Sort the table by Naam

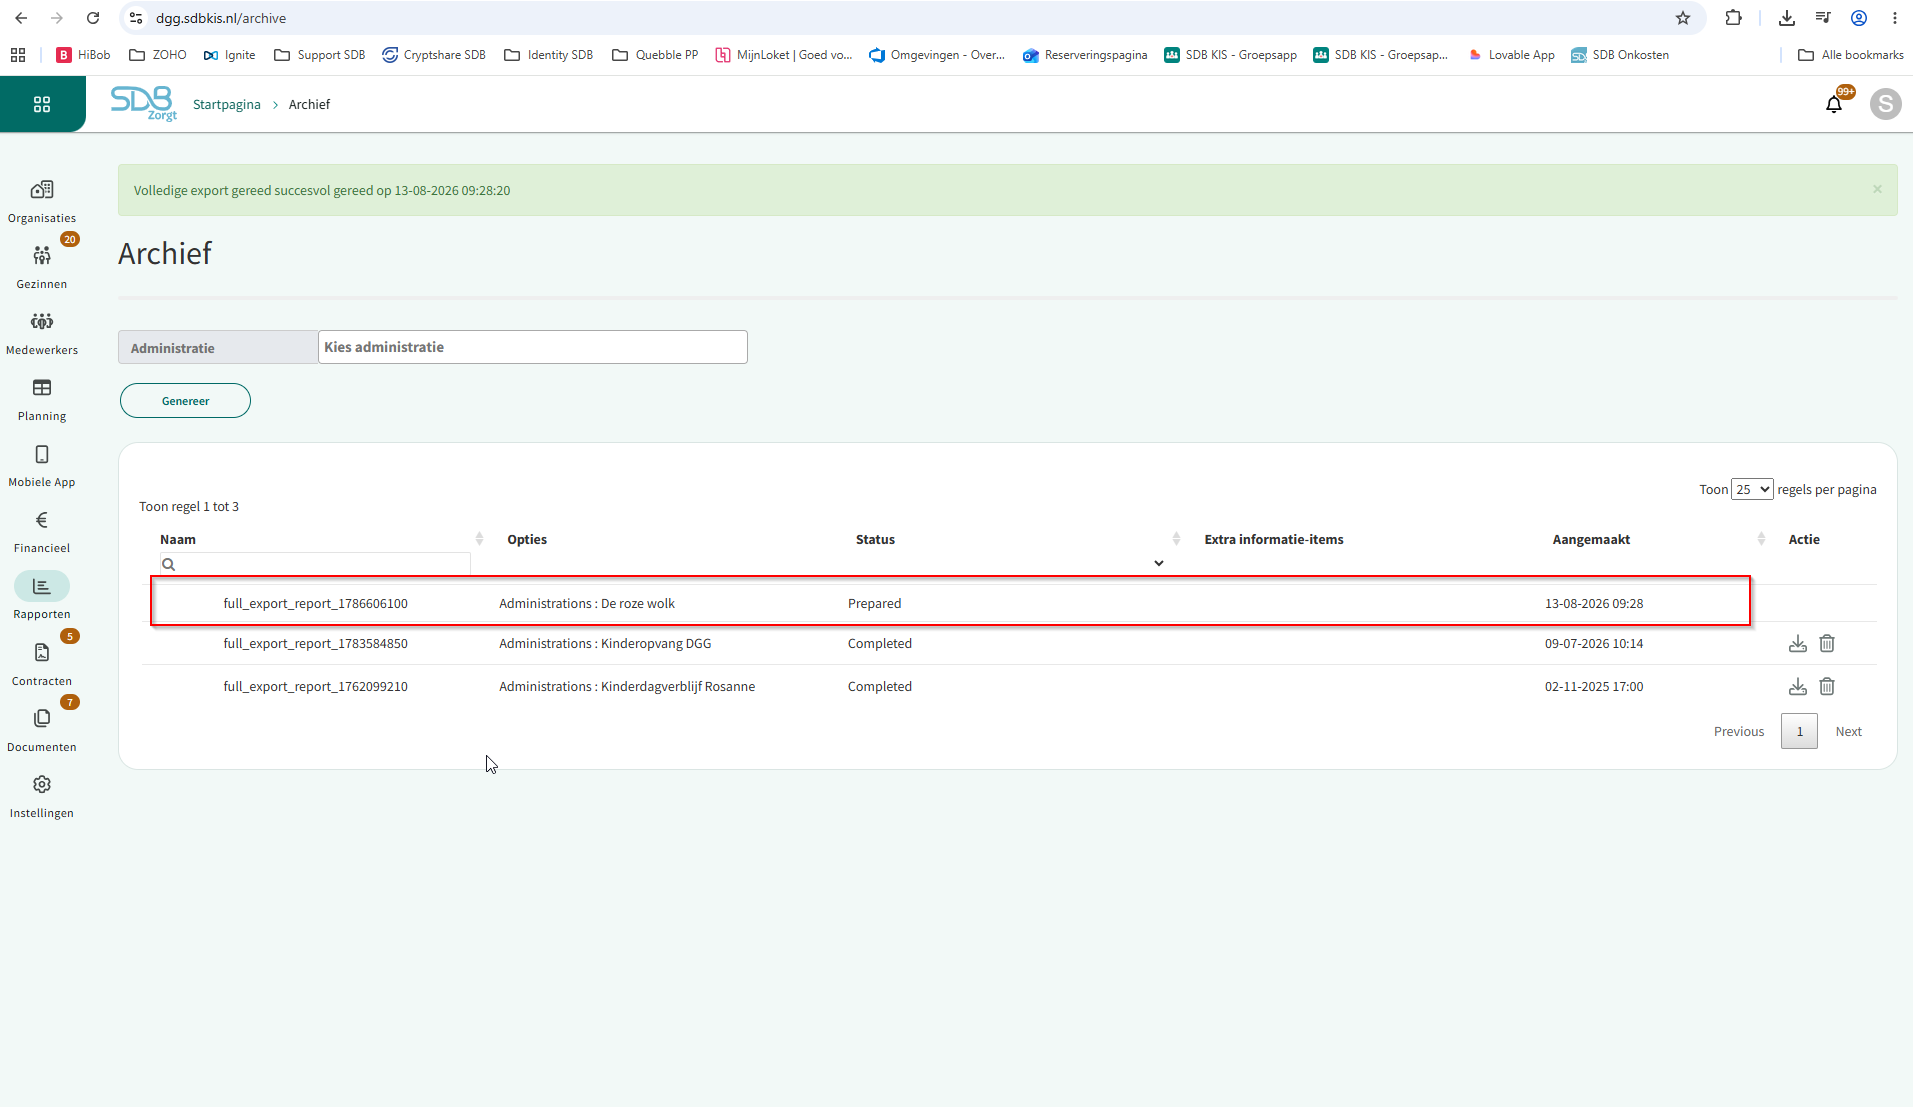pos(479,539)
